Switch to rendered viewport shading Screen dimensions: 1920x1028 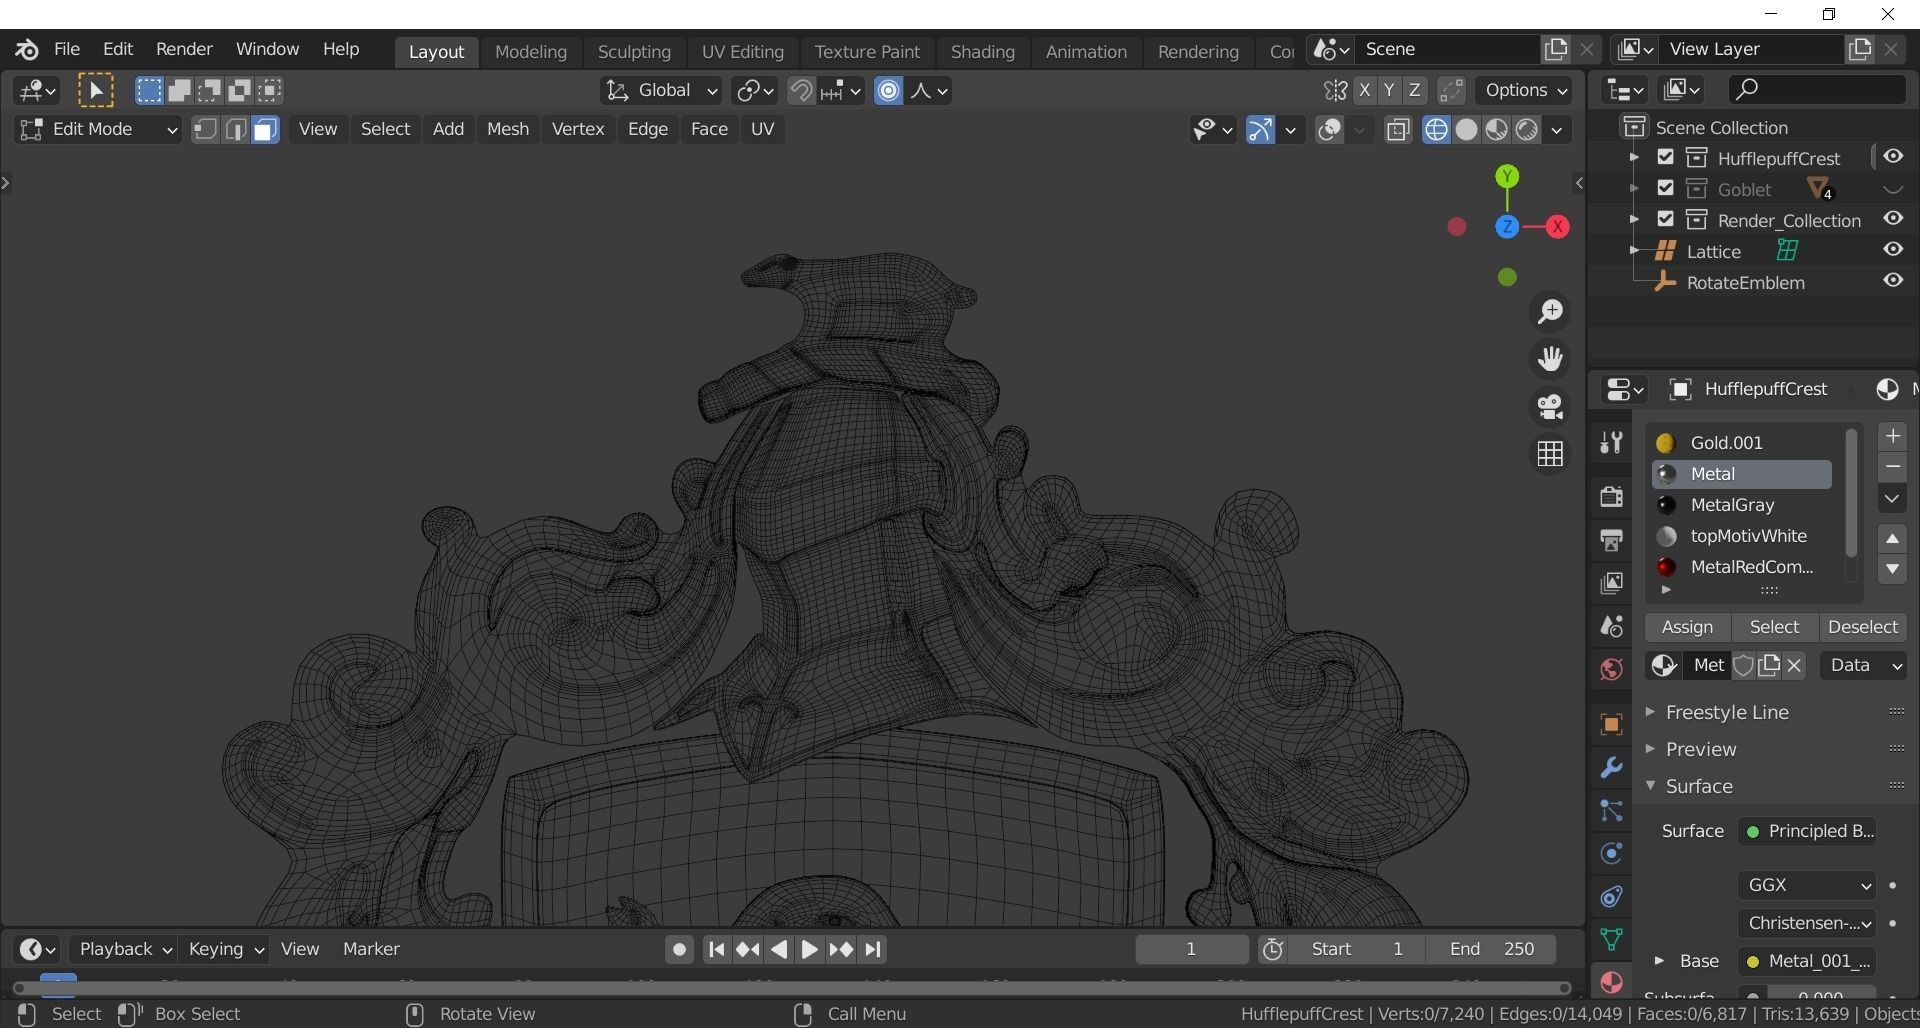1526,130
